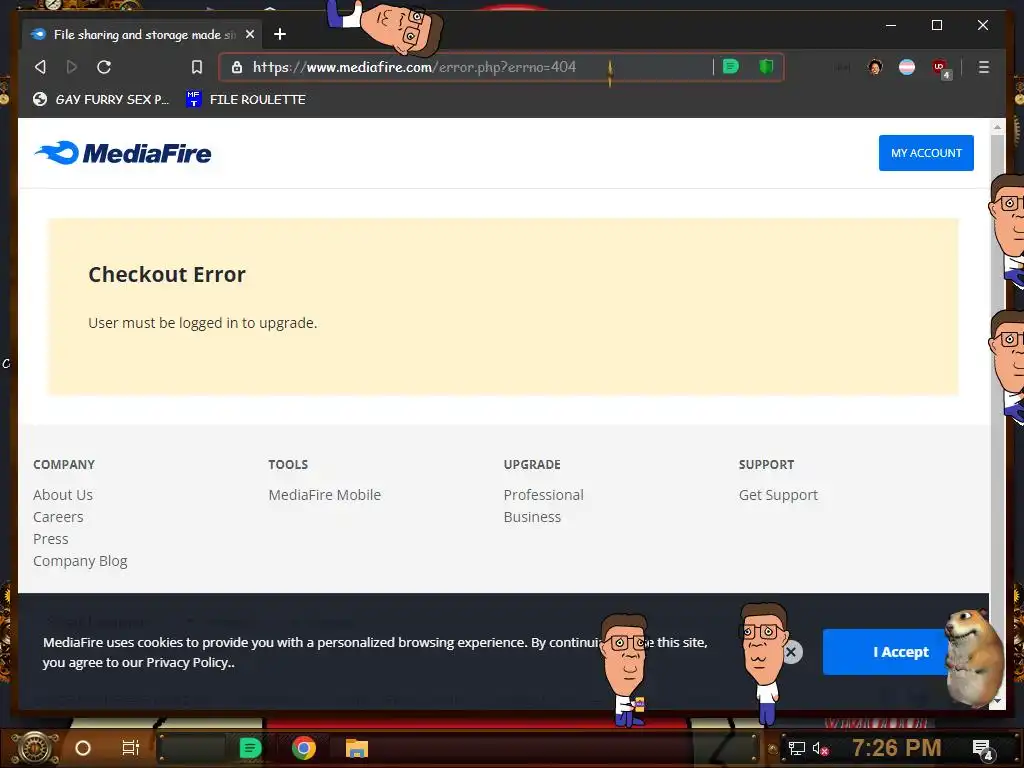Click the MediaFire logo
Screen dimensions: 1024x768
[123, 153]
